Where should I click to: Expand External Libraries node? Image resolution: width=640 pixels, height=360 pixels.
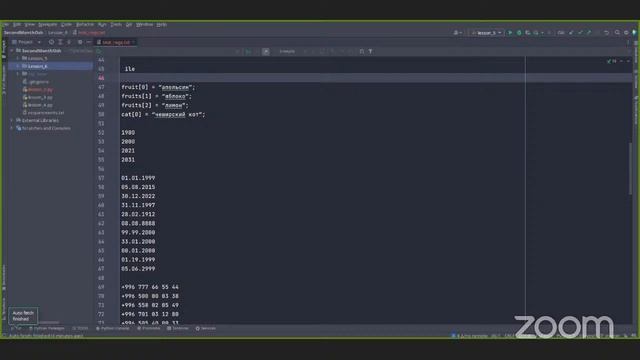pos(12,120)
